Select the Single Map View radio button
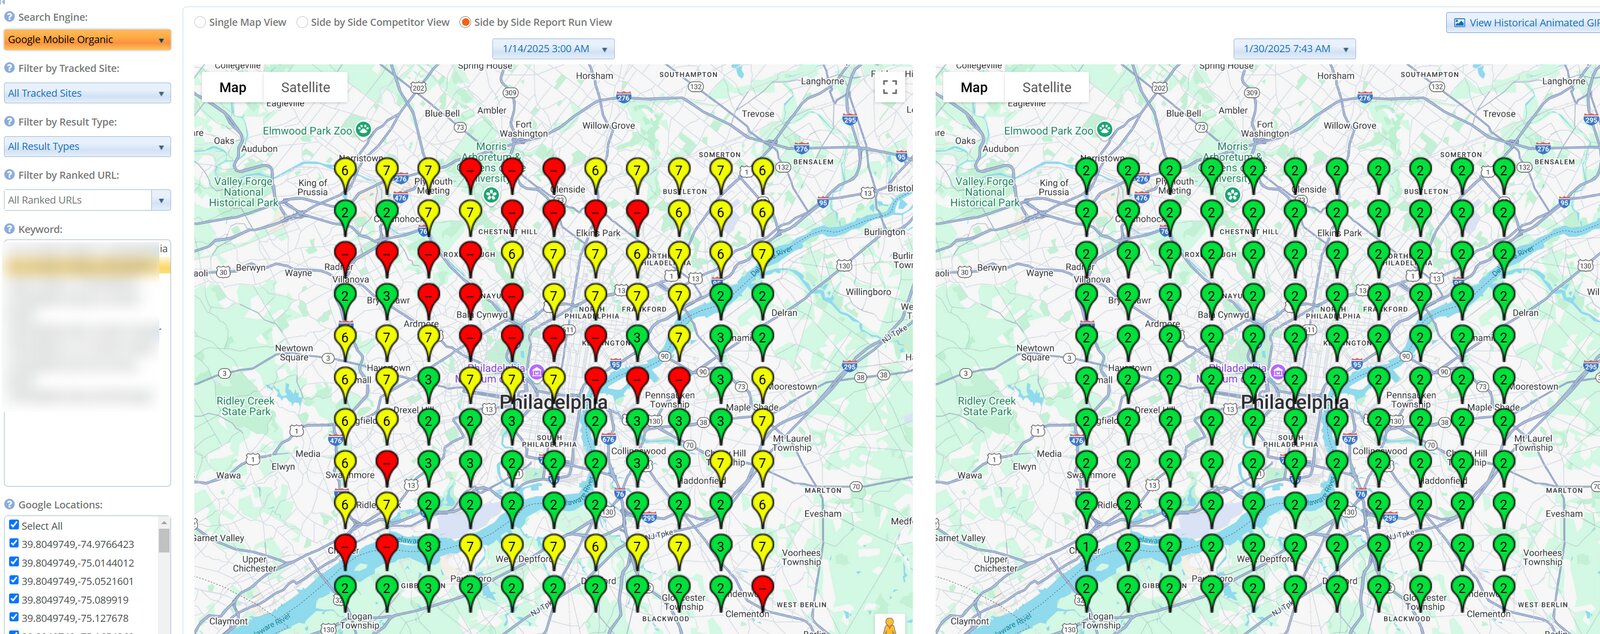The image size is (1600, 634). pos(201,22)
